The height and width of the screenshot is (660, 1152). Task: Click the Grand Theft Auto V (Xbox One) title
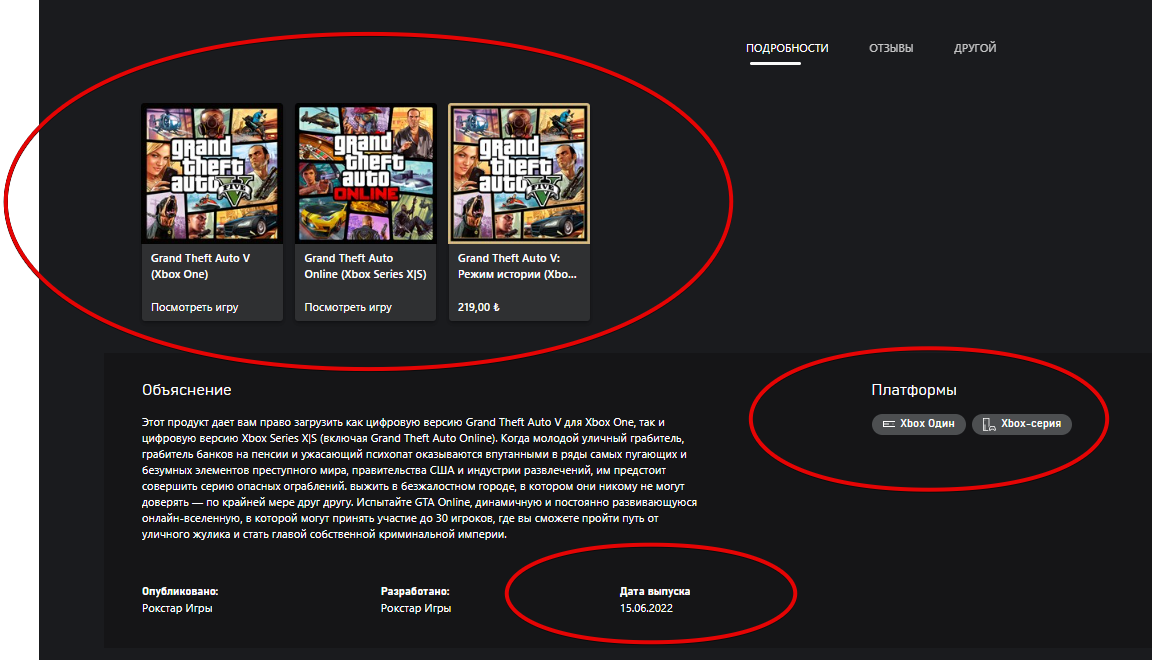pos(201,266)
